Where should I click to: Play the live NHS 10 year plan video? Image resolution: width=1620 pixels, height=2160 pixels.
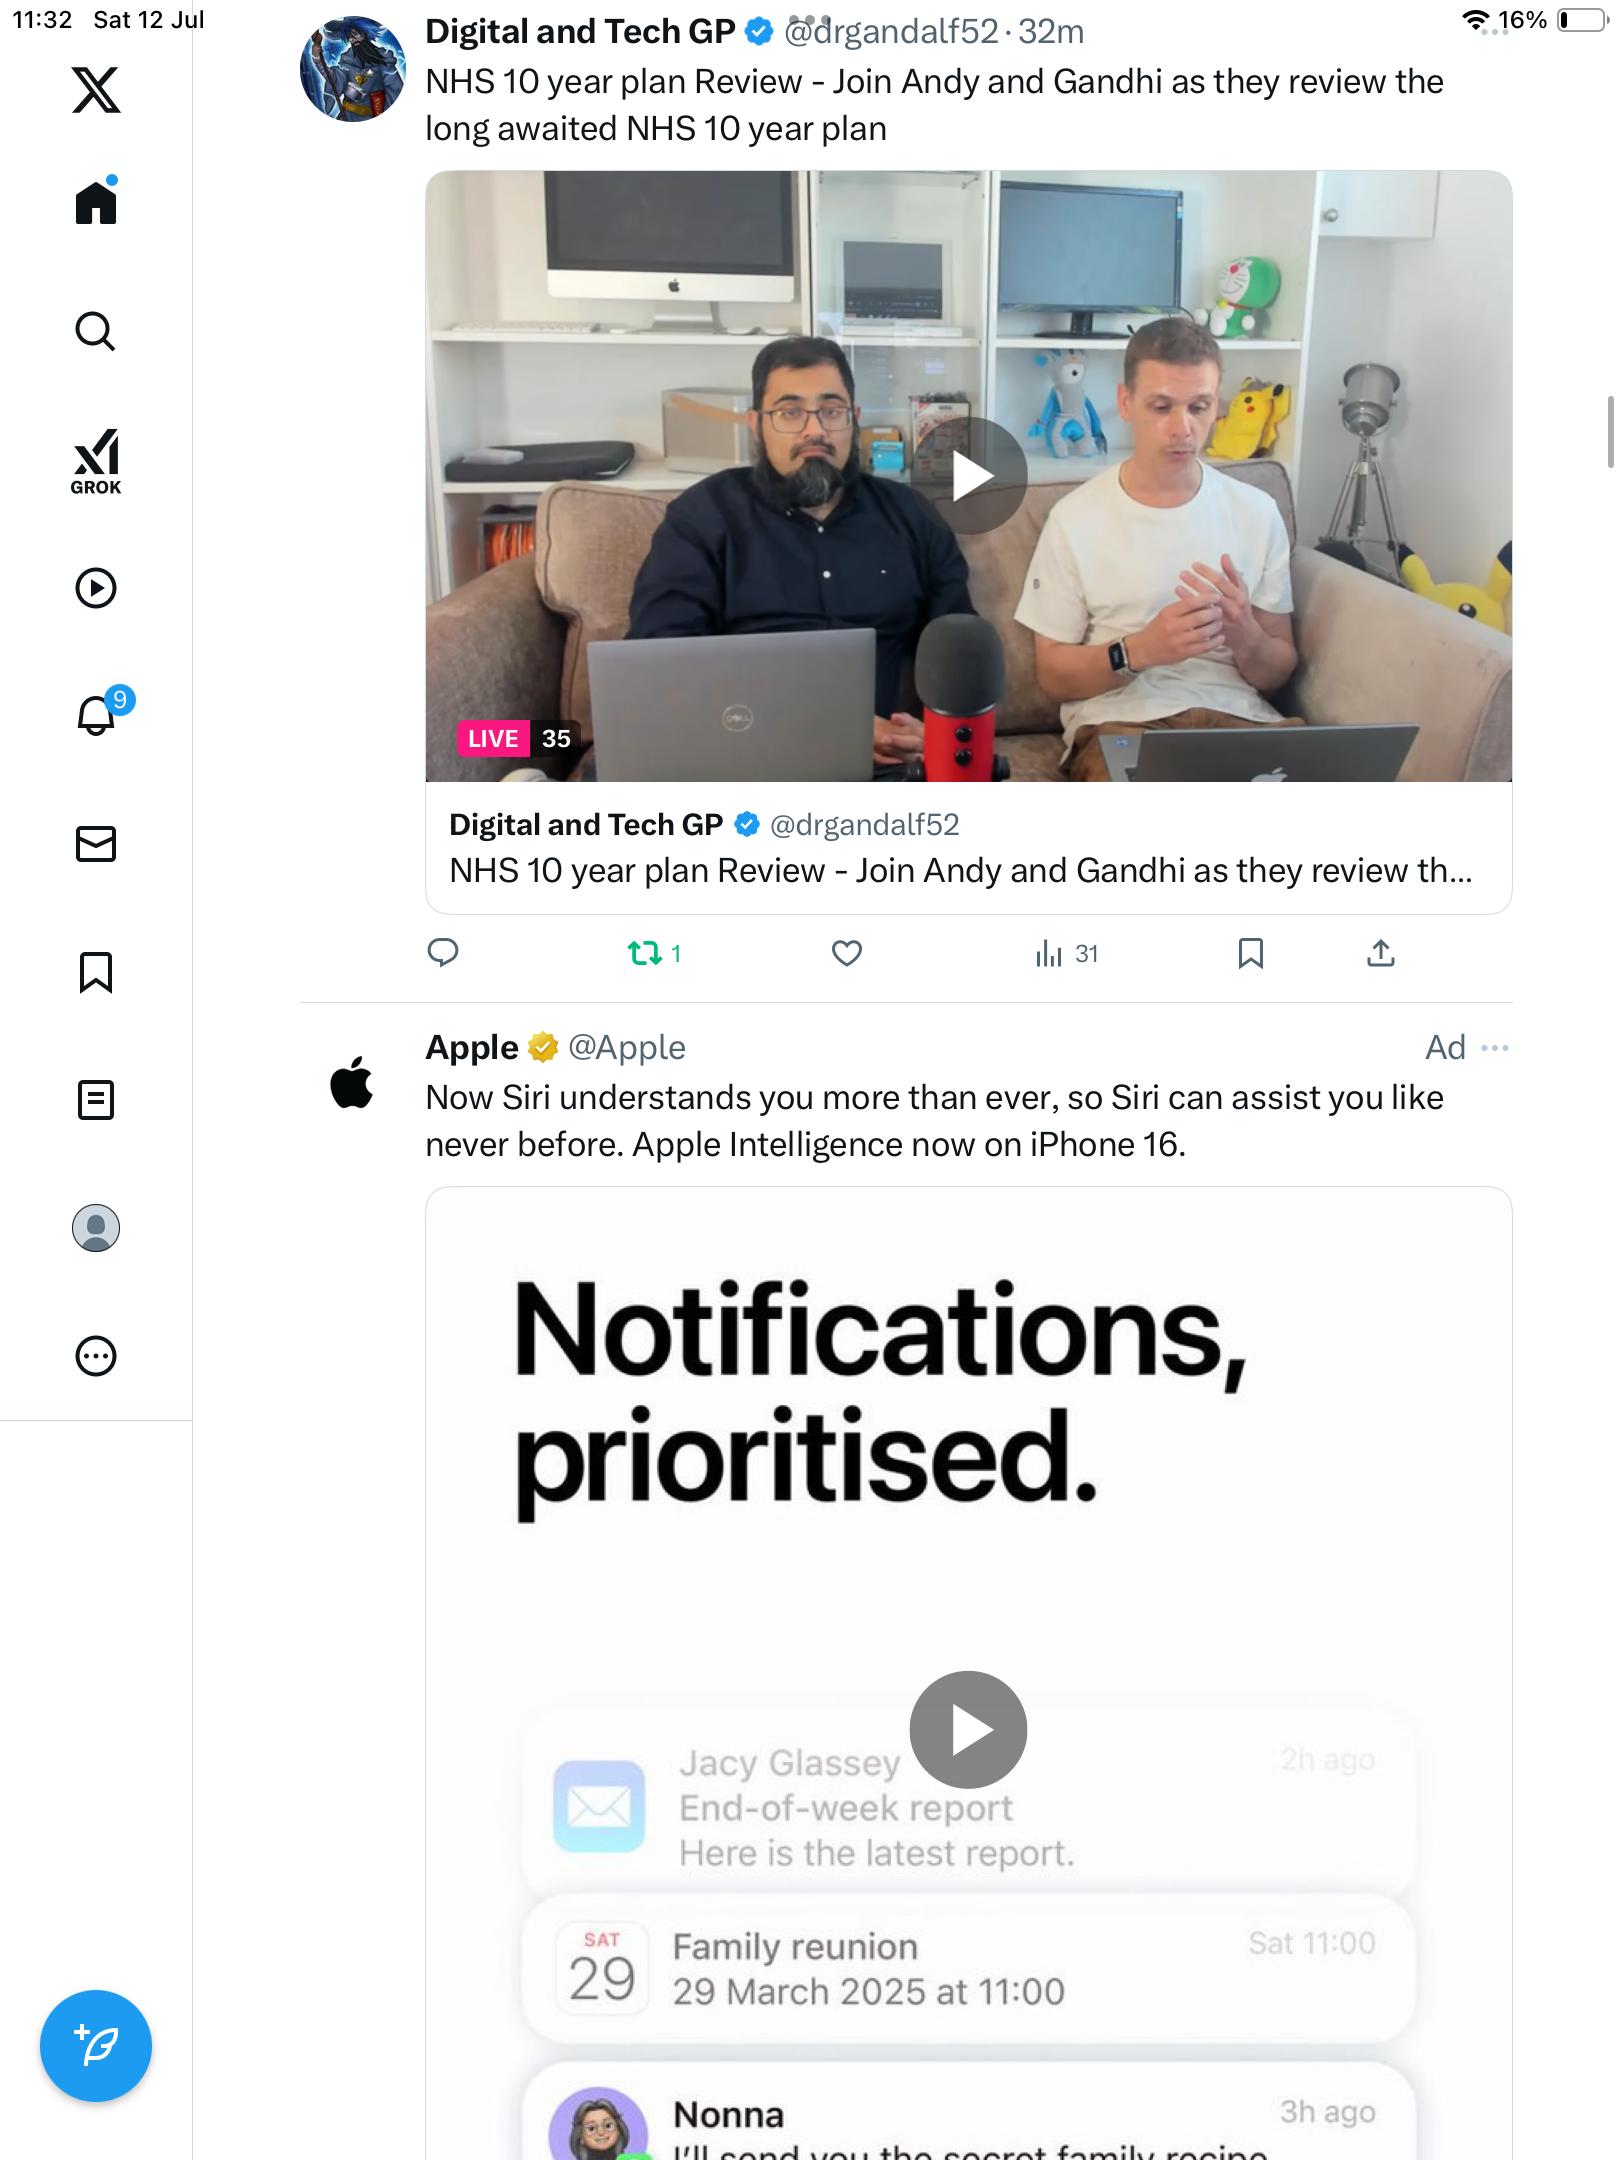(969, 476)
